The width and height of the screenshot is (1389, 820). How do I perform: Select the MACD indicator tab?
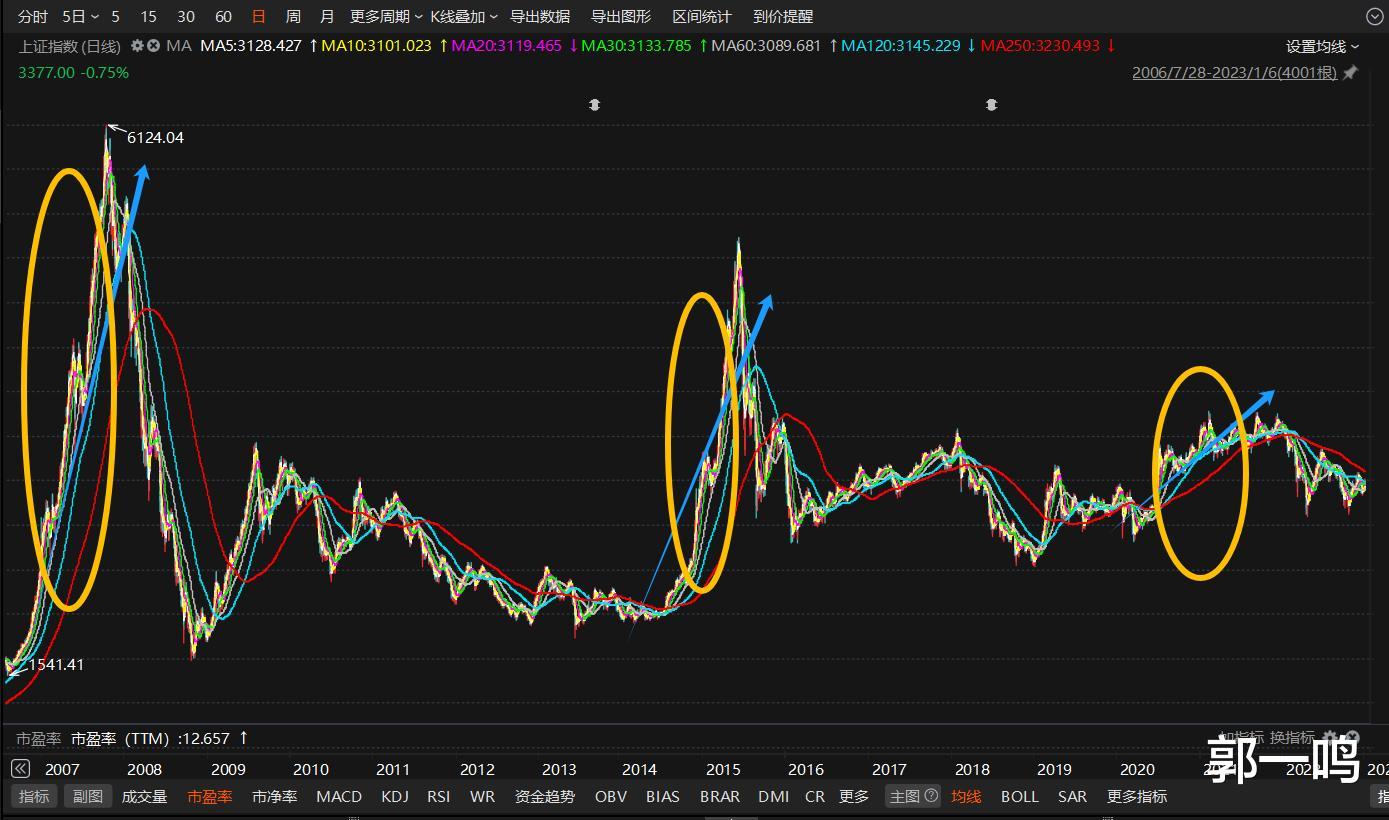tap(339, 796)
